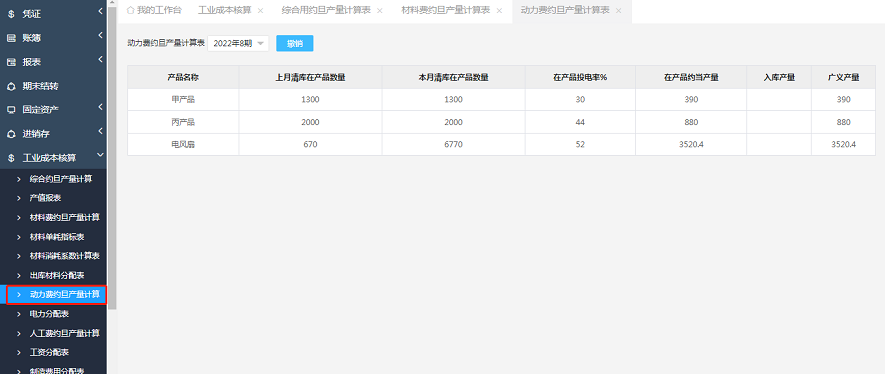Select the active 动力费约旦产量计算表 tab

click(565, 11)
